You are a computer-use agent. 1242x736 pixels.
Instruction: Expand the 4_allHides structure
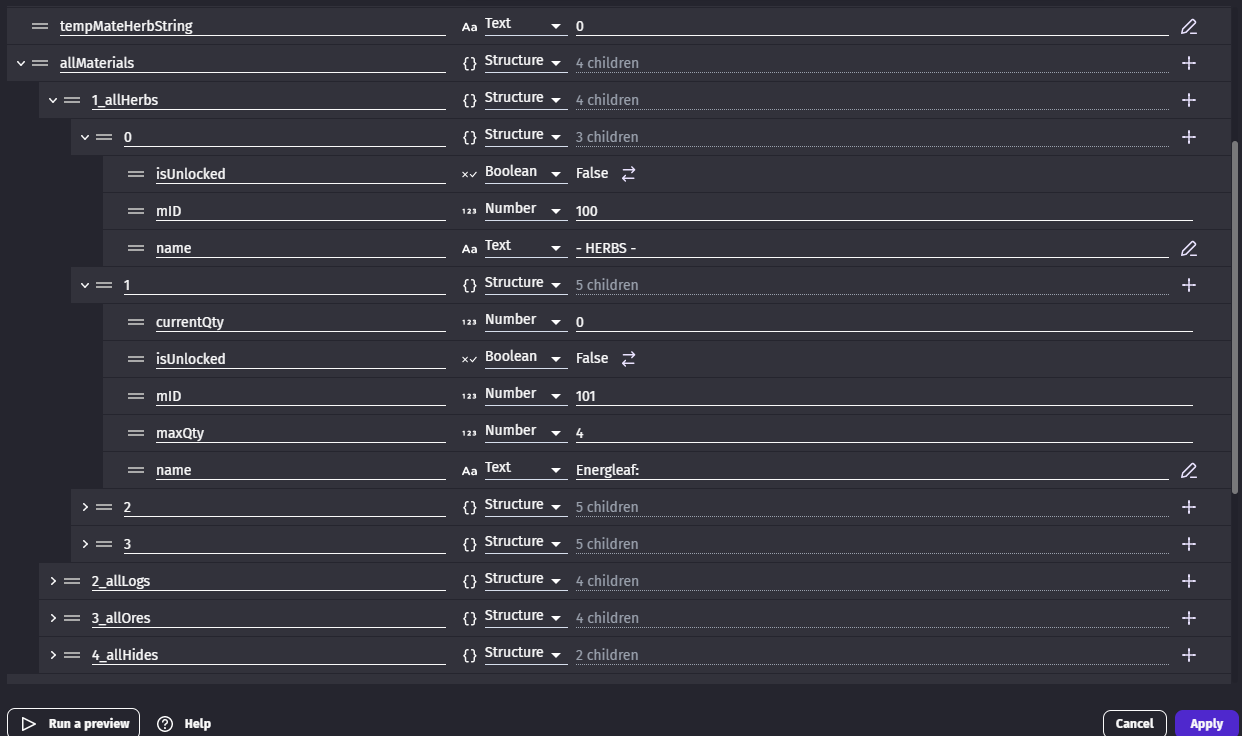(53, 655)
